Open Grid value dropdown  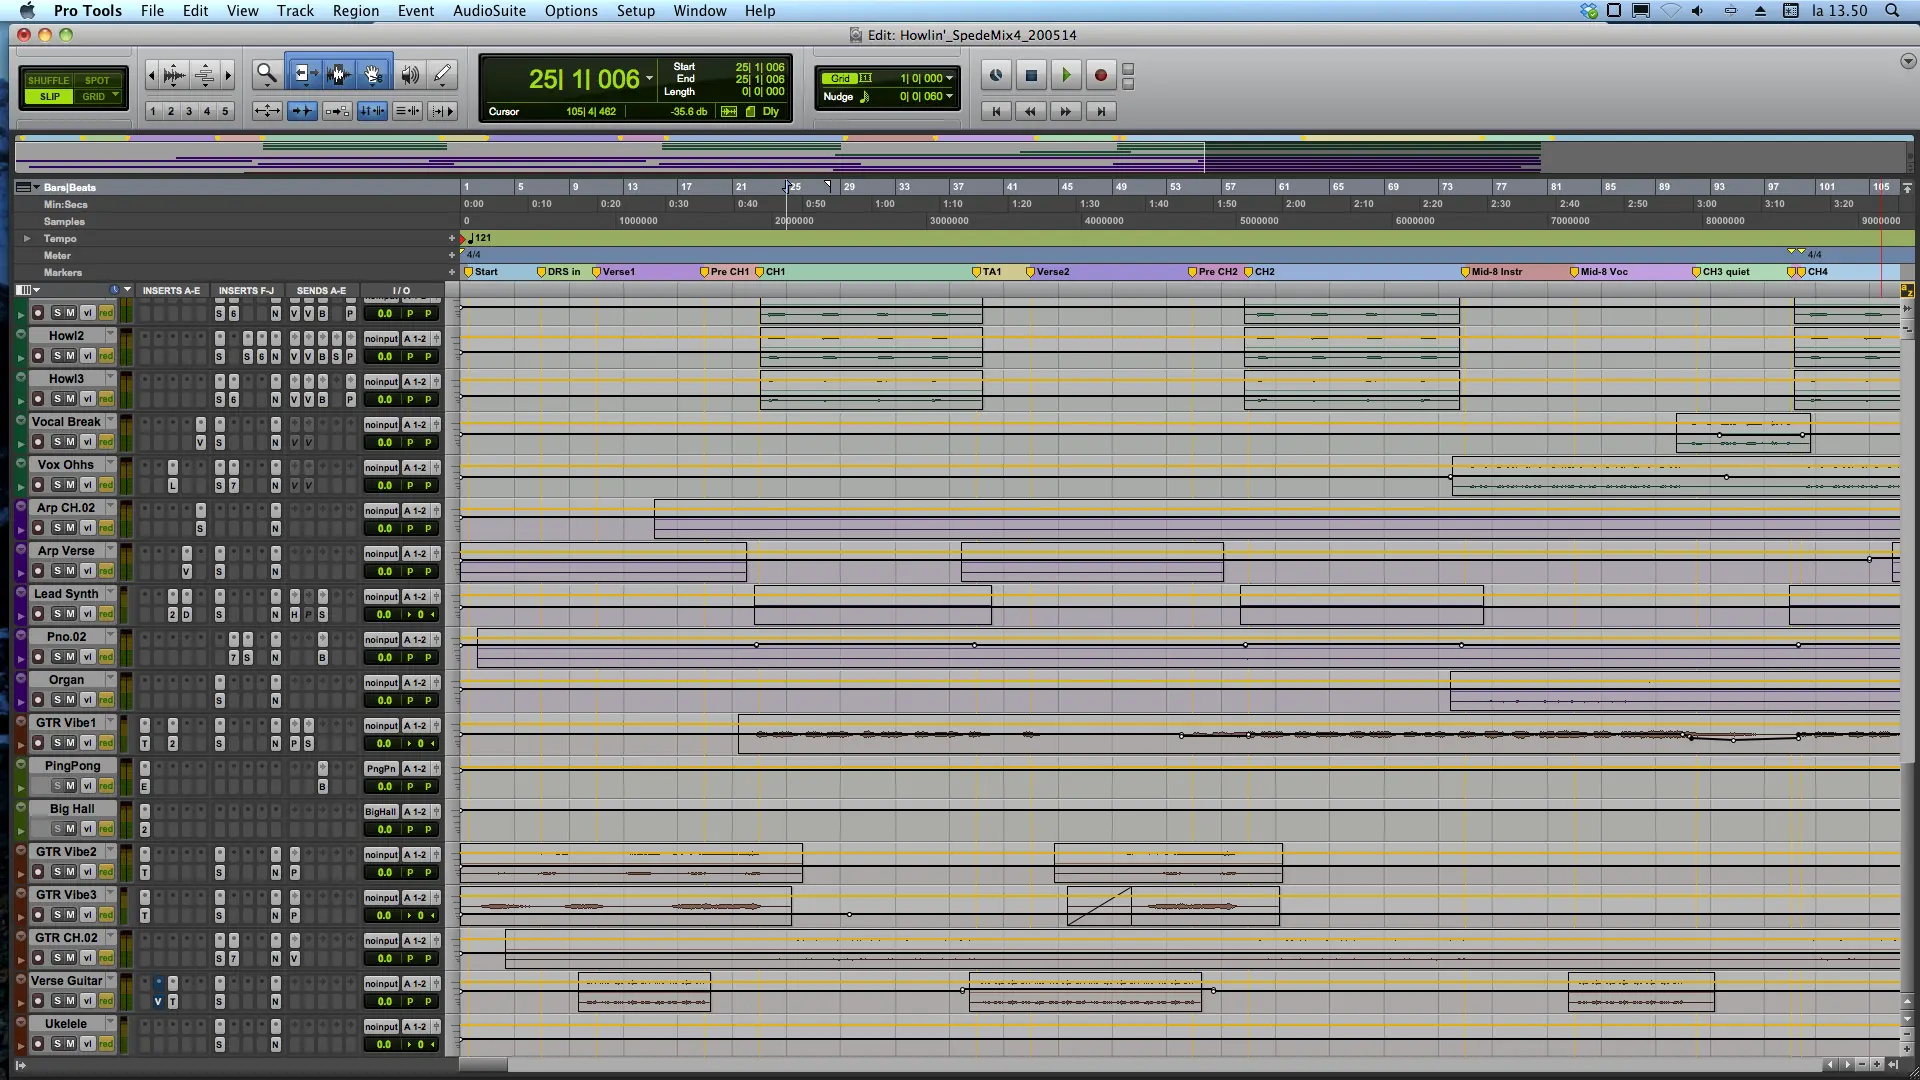[x=949, y=78]
